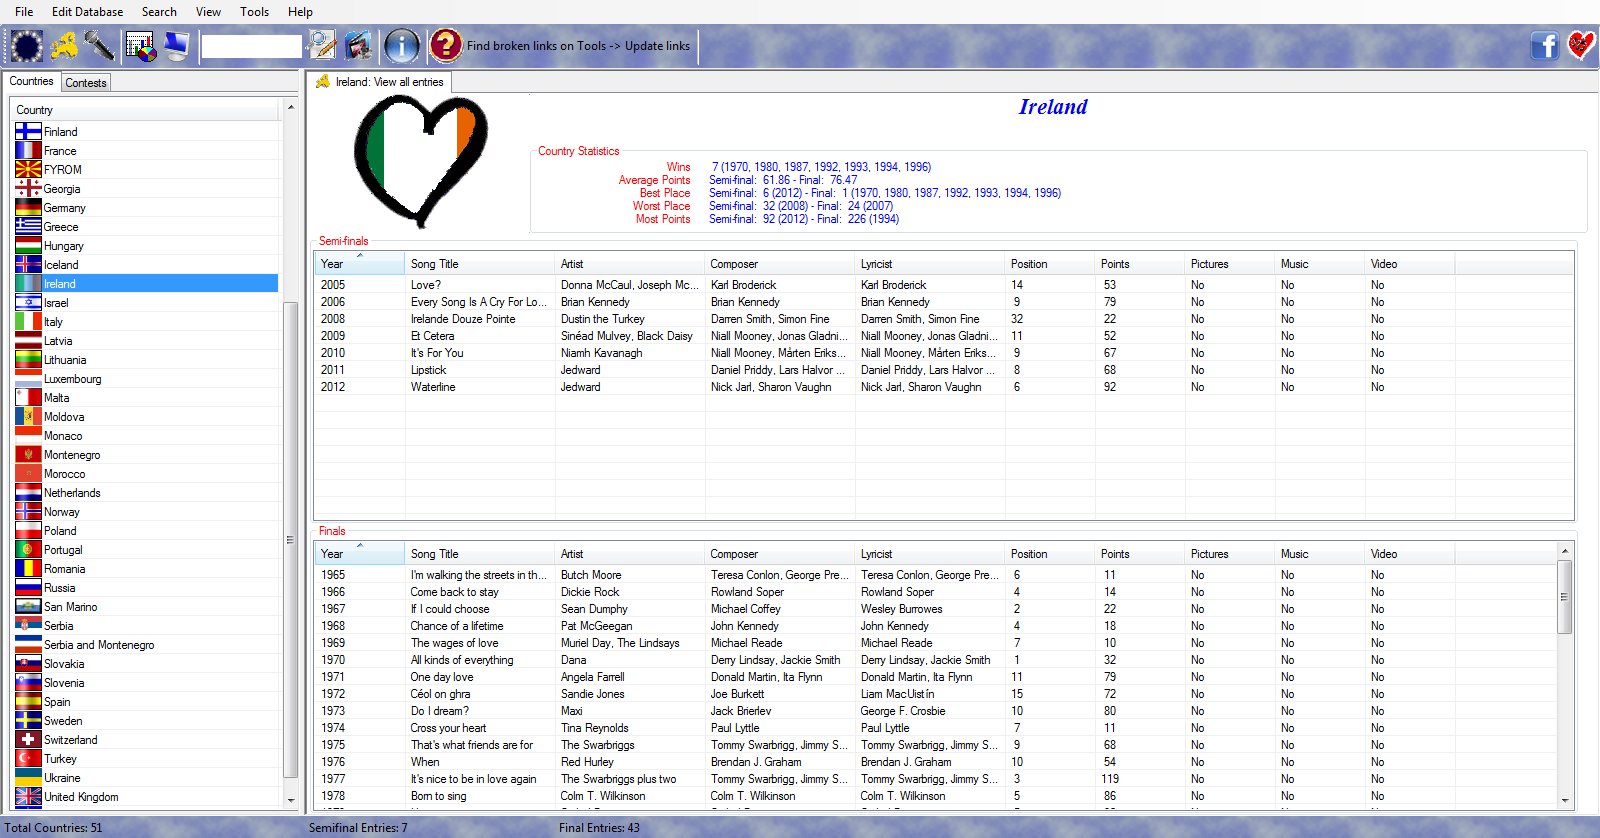Click the magnifier-and-pencil search icon

(322, 46)
